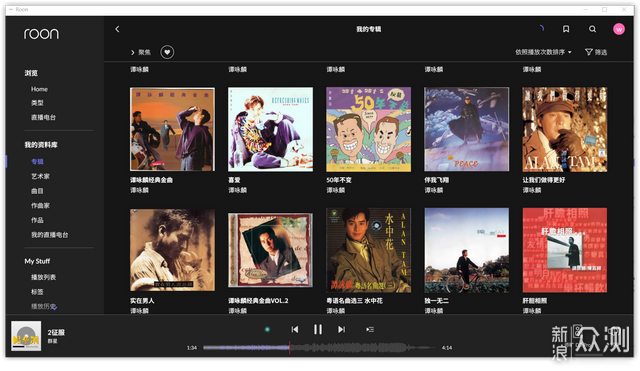Click the spinning activity indicator icon
Viewport: 640px width, 371px height.
click(x=541, y=28)
